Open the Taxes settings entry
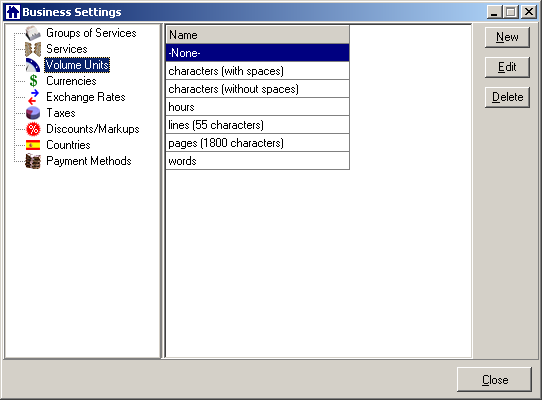Image resolution: width=542 pixels, height=400 pixels. pos(61,113)
